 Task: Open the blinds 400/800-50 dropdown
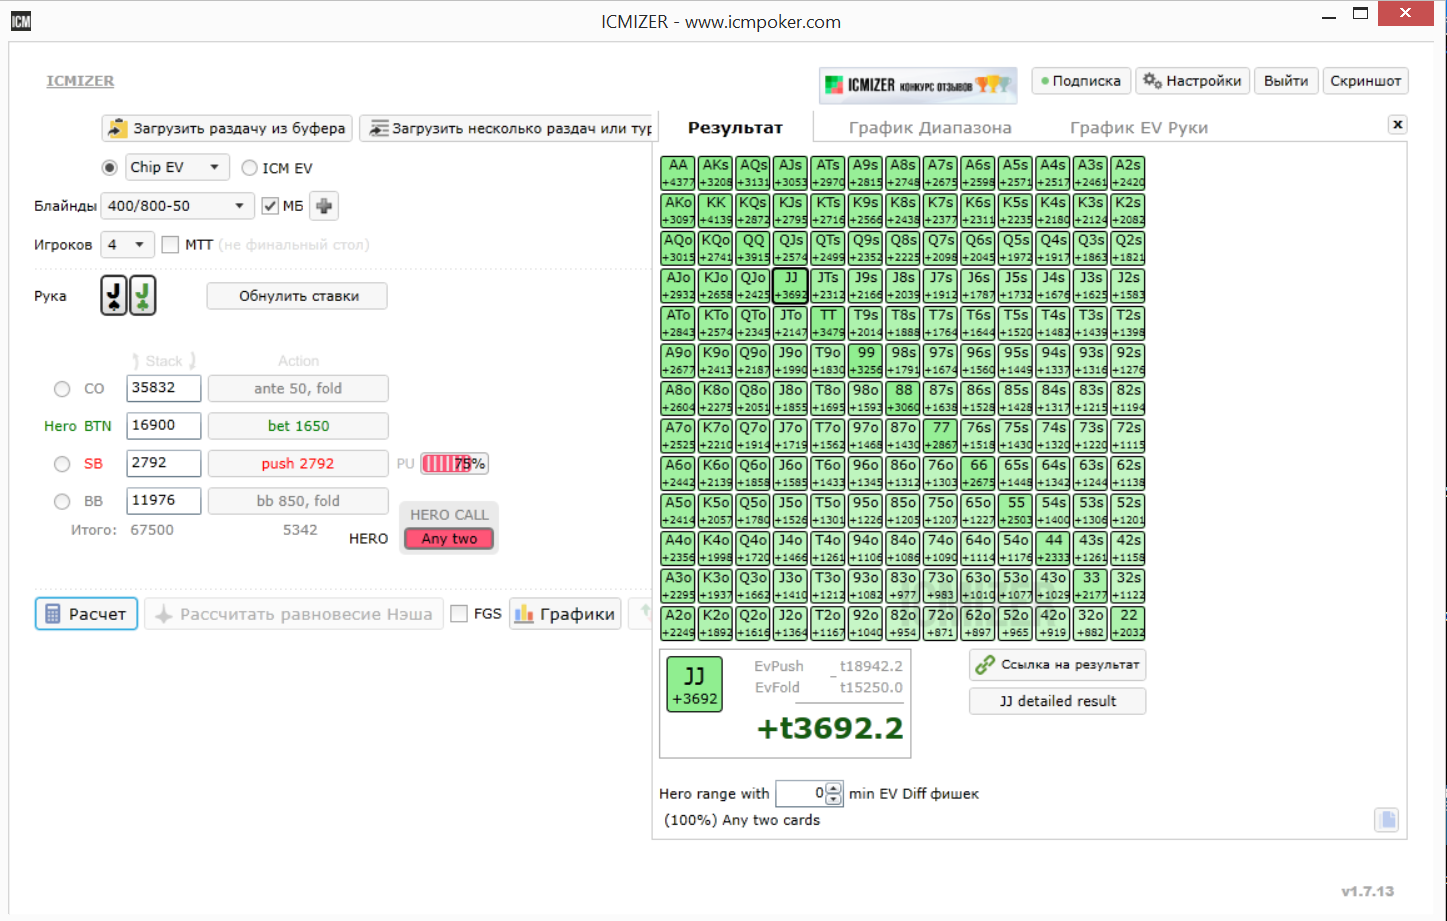tap(178, 206)
